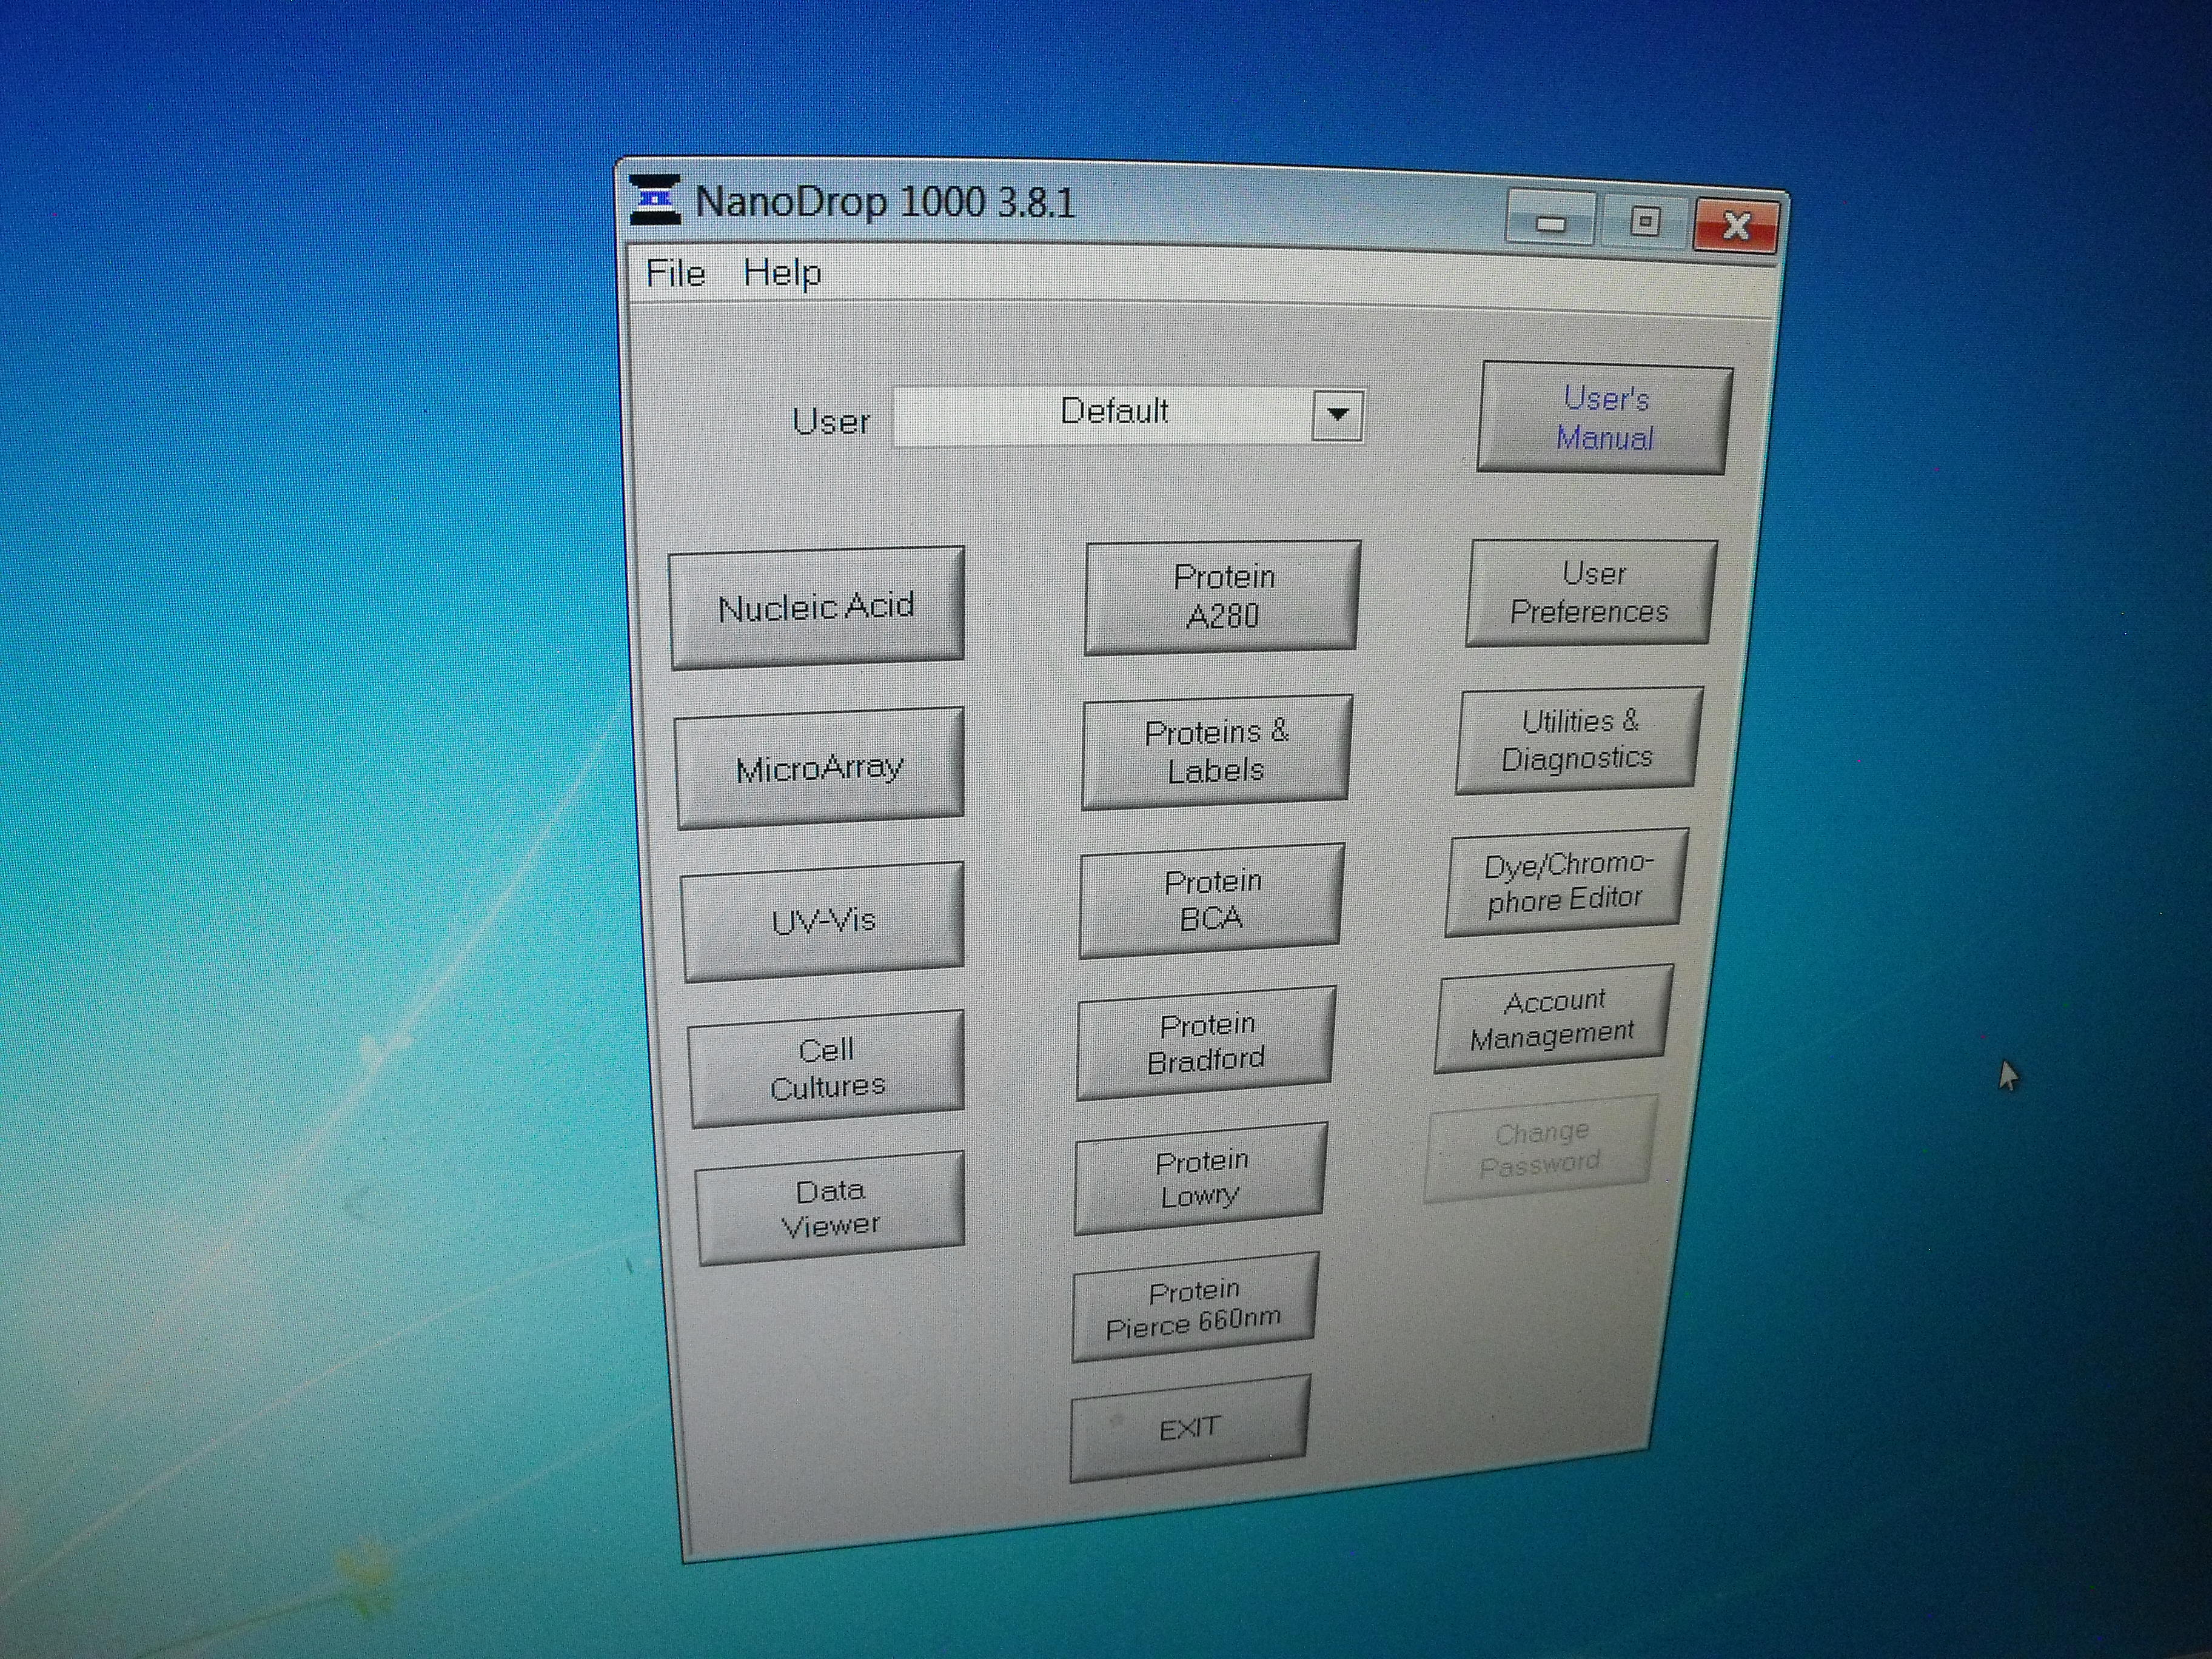The height and width of the screenshot is (1659, 2212).
Task: Start the UV-Vis module
Action: (823, 920)
